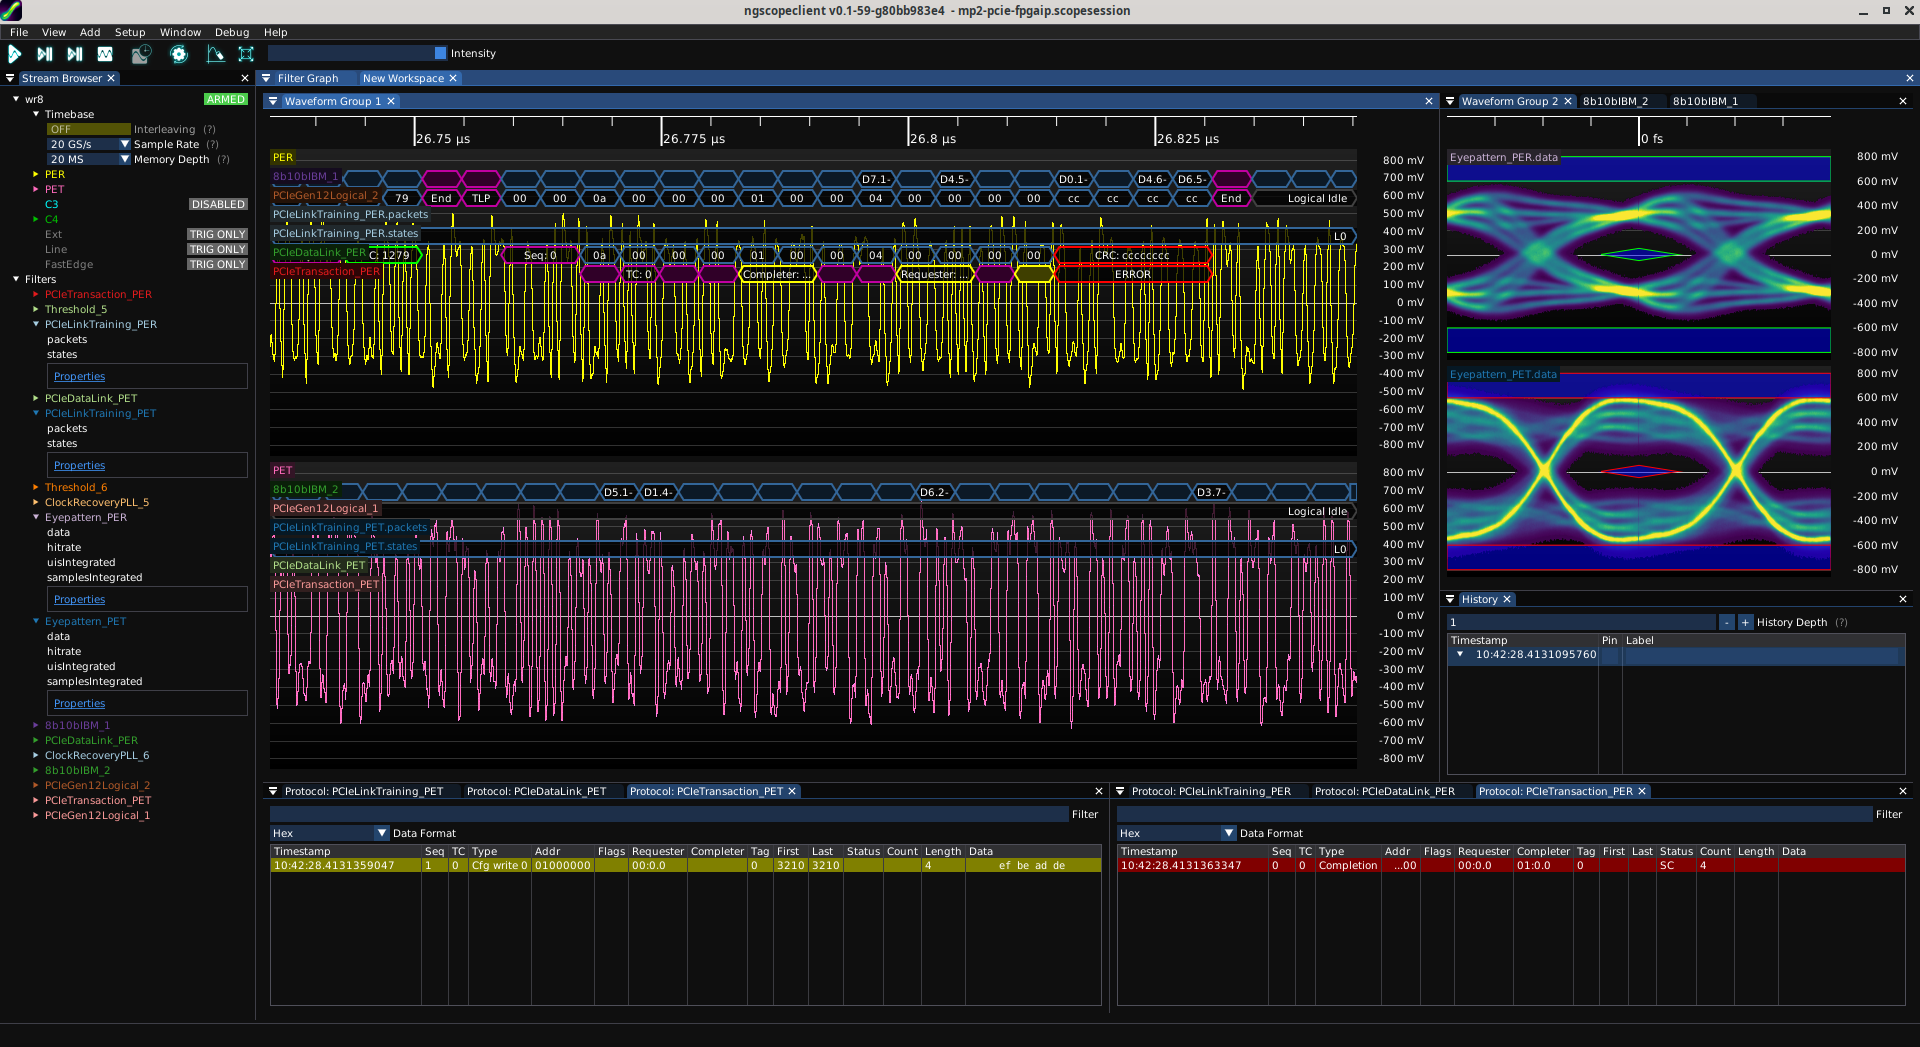Close the Waveform Group 1 tab
The height and width of the screenshot is (1047, 1920).
(x=392, y=101)
